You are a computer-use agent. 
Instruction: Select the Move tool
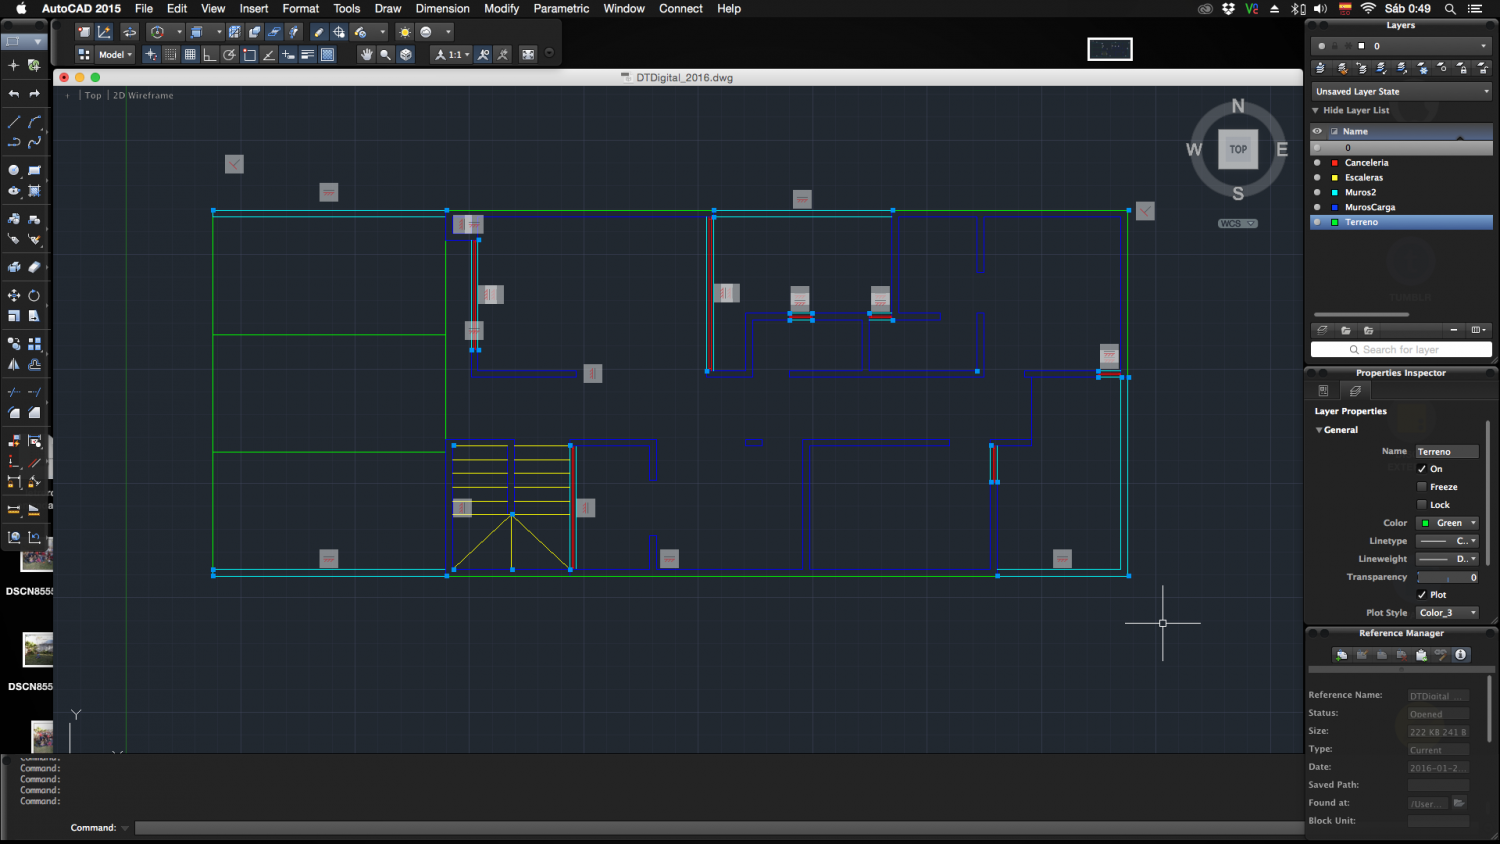(13, 295)
